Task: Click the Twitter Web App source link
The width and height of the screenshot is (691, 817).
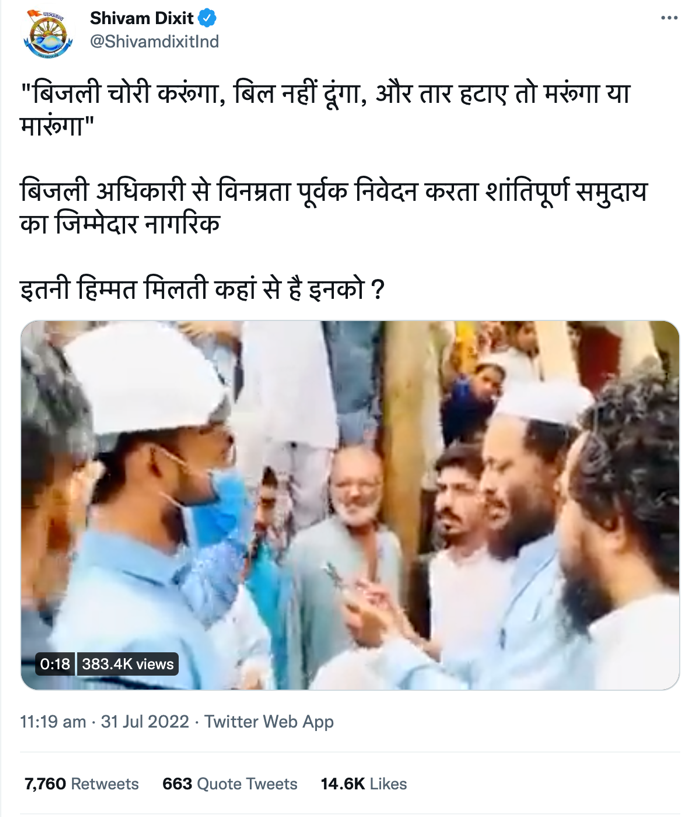Action: [269, 722]
